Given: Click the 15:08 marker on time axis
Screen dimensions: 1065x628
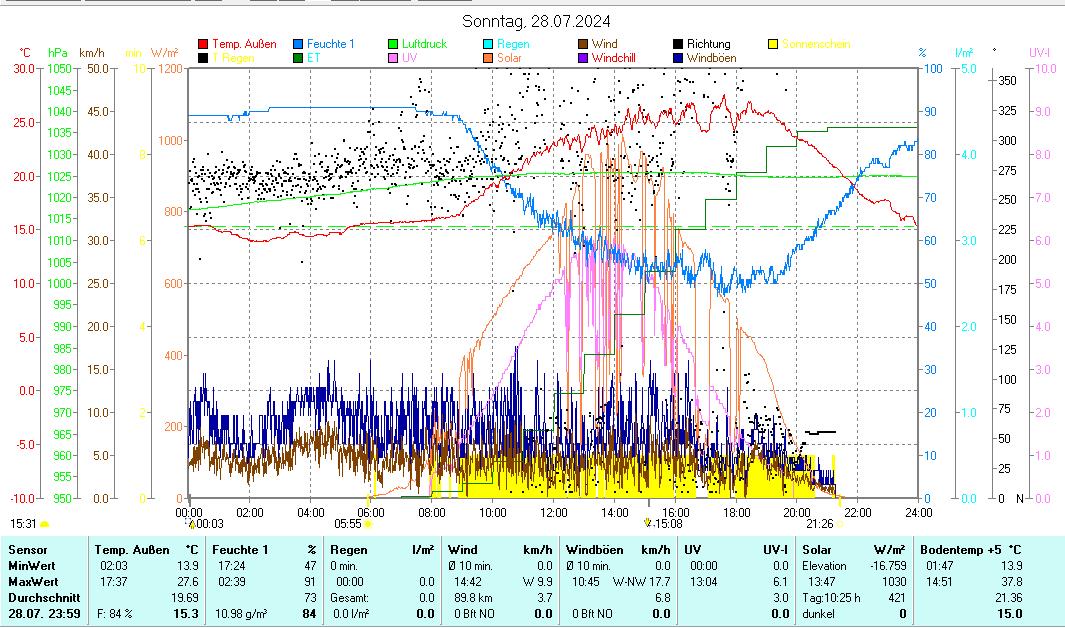Looking at the screenshot, I should point(664,523).
